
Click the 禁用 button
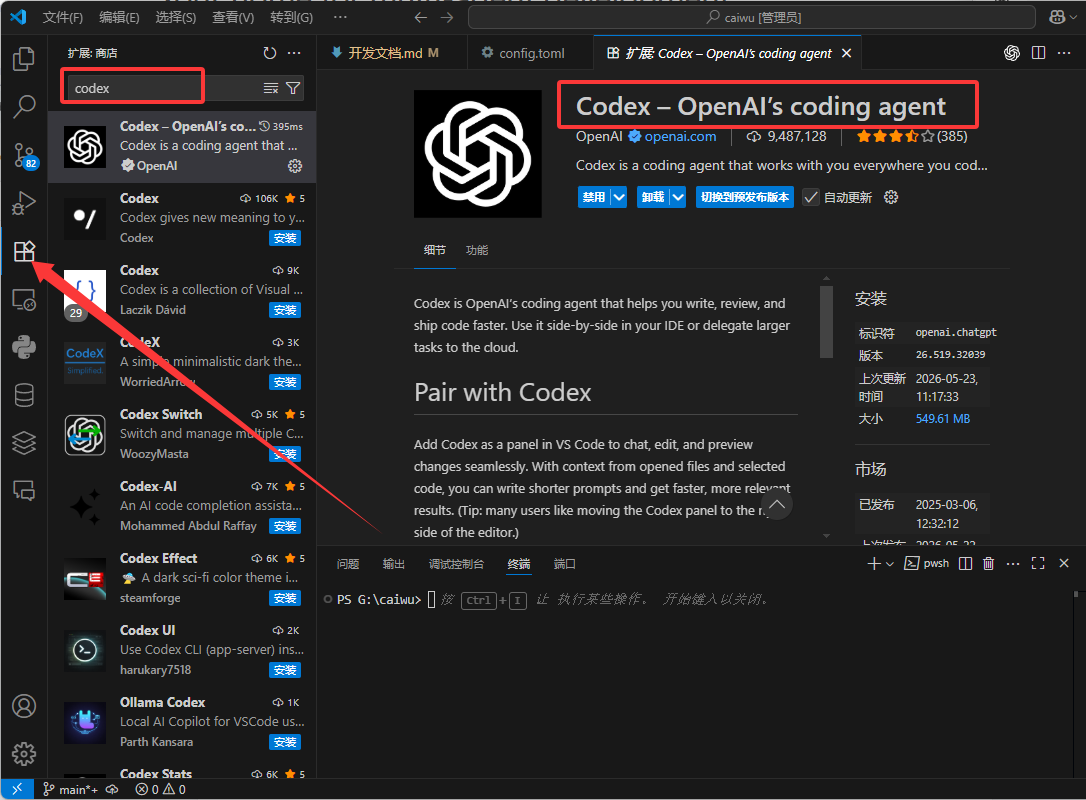click(x=594, y=197)
